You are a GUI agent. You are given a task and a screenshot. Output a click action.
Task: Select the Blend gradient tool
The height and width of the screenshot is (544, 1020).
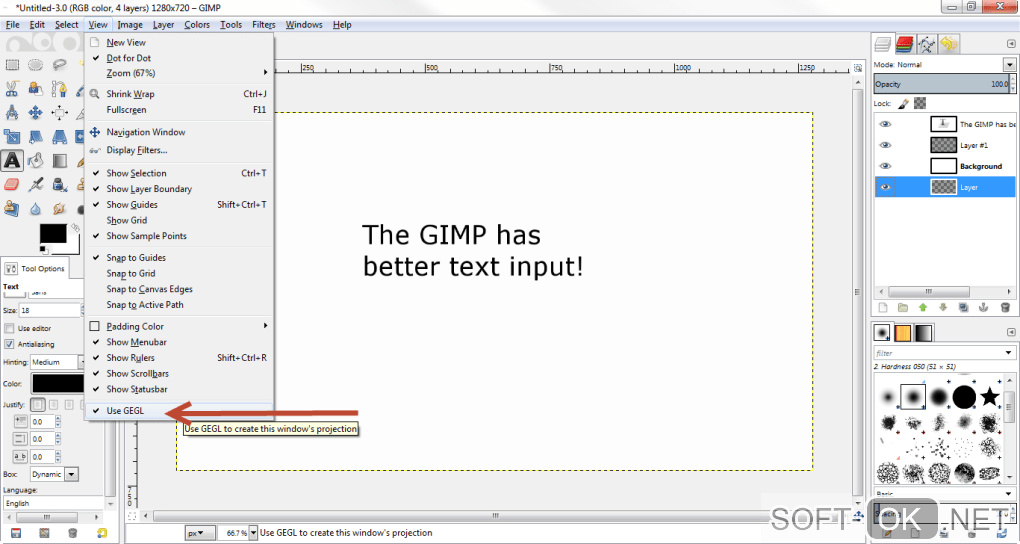point(59,160)
